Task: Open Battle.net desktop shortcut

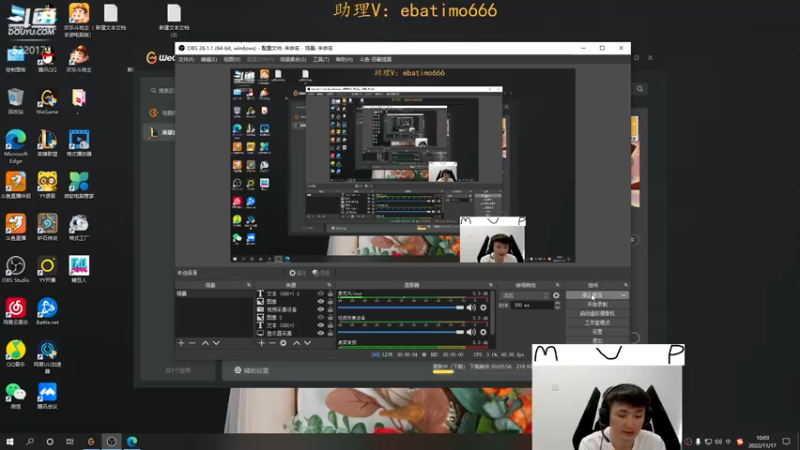Action: (47, 311)
